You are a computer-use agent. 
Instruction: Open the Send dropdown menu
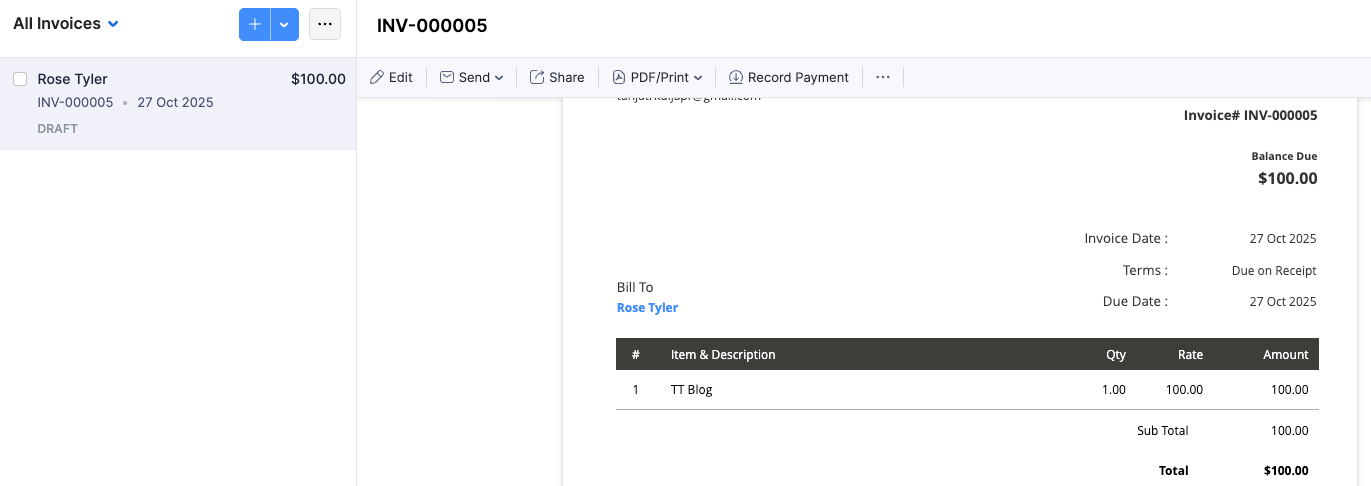pyautogui.click(x=472, y=77)
